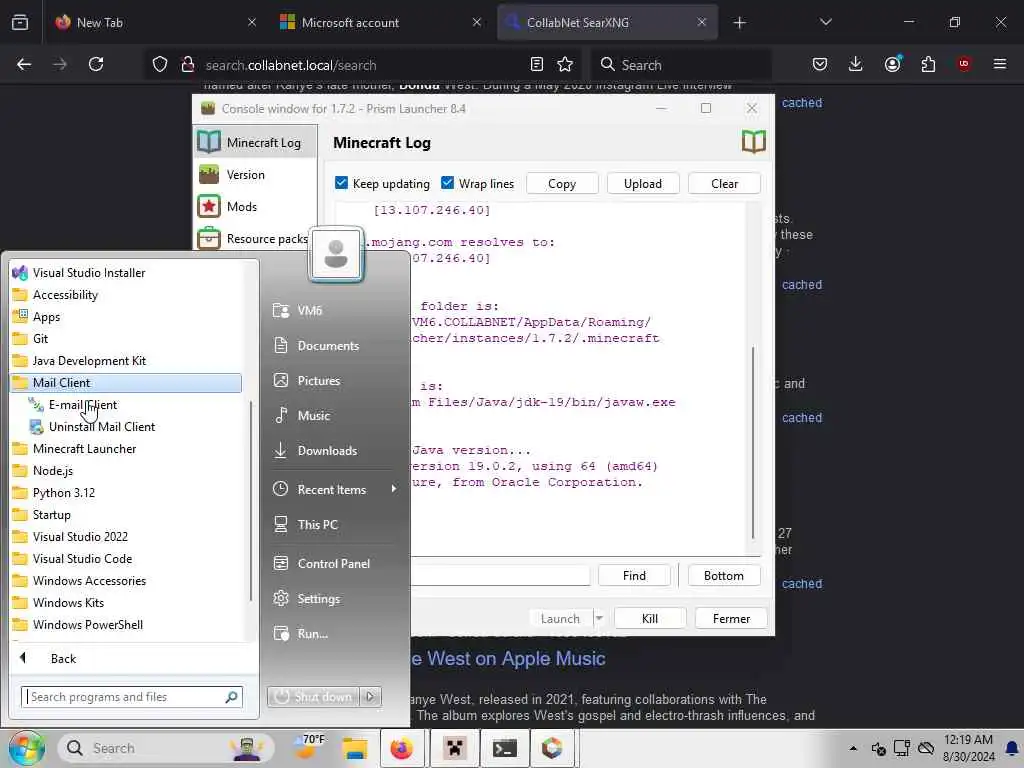Open the Launch button dropdown arrow
This screenshot has width=1024, height=768.
click(599, 618)
